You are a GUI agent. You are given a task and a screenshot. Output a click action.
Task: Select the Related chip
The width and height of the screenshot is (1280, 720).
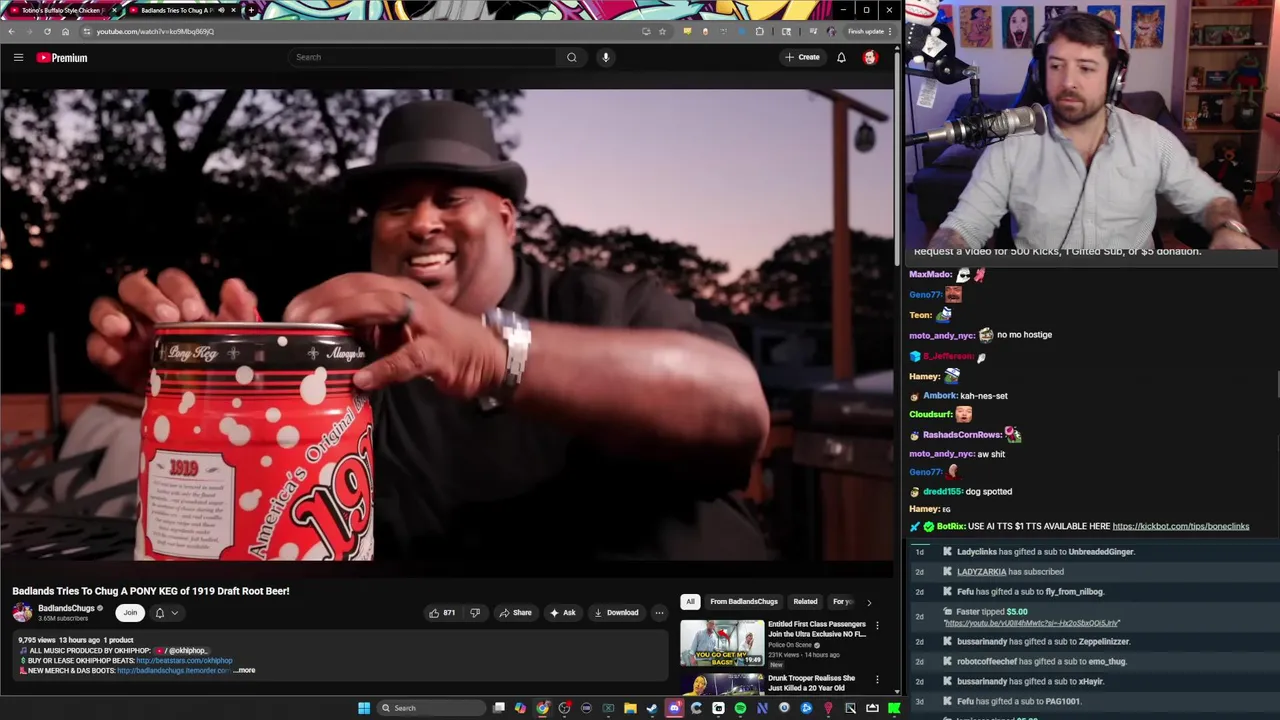pyautogui.click(x=805, y=601)
